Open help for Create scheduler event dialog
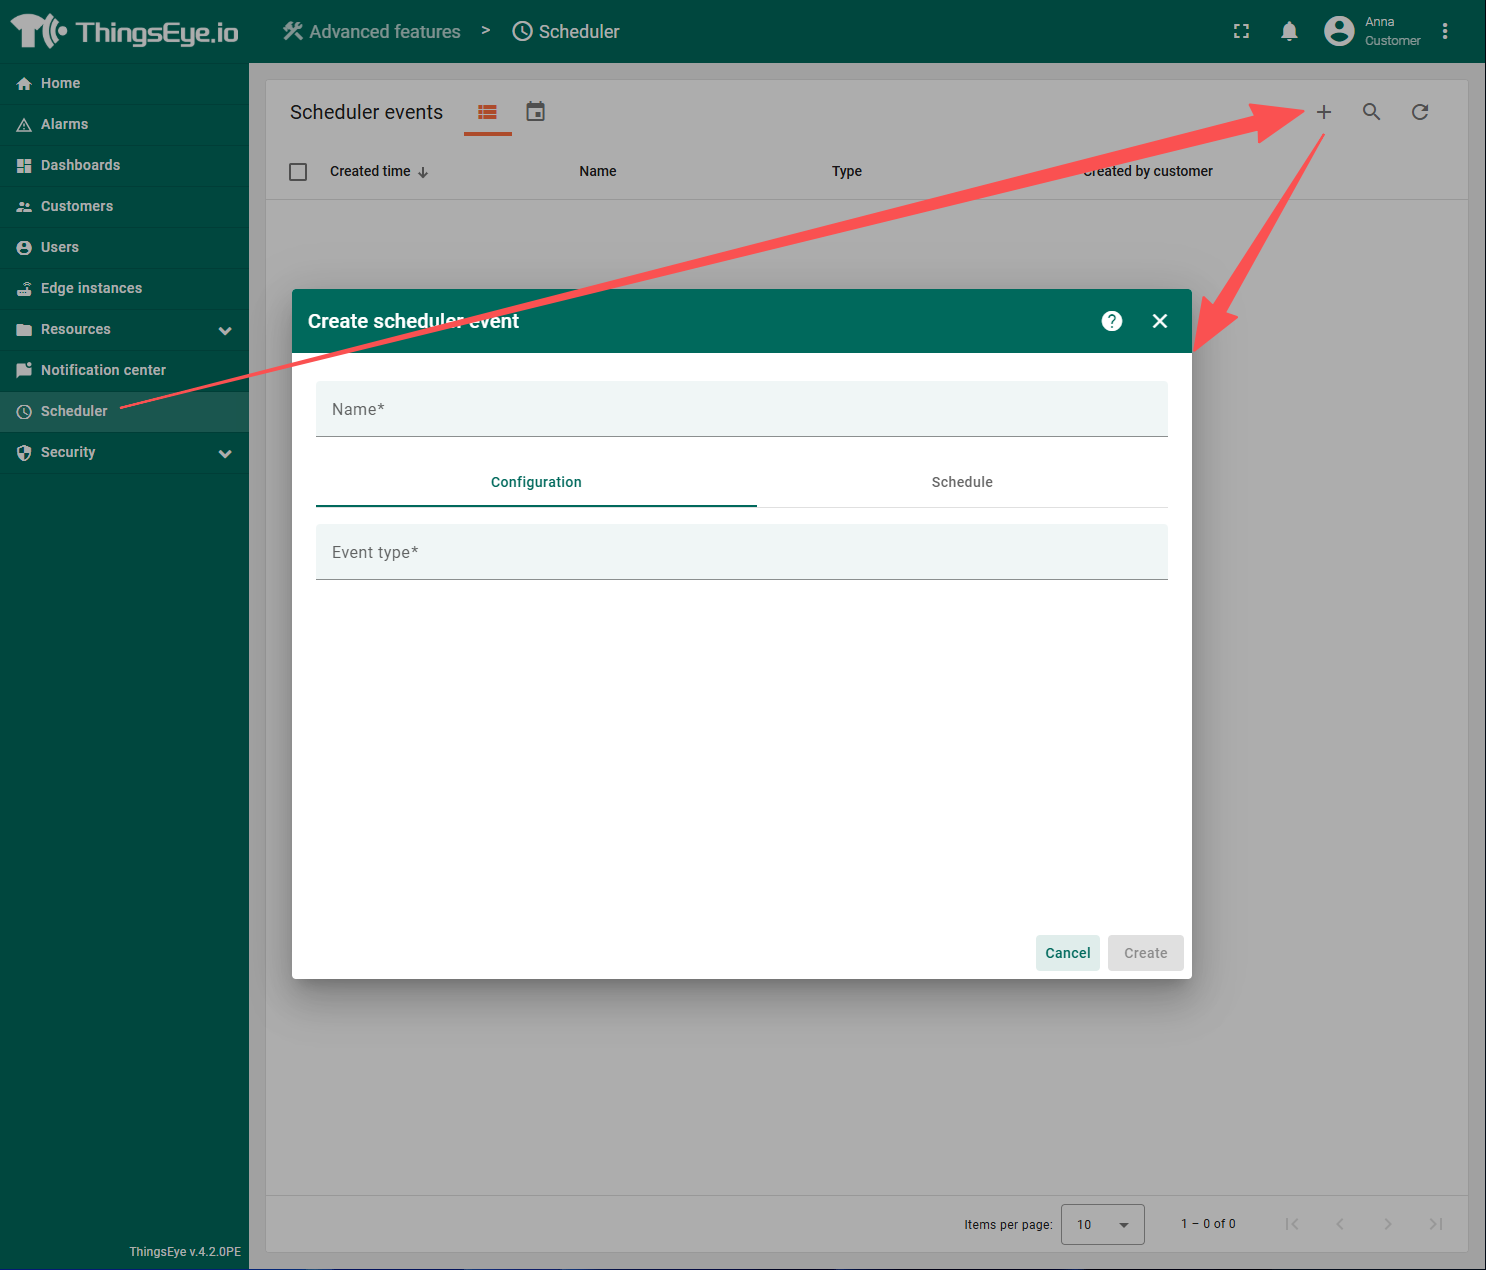The width and height of the screenshot is (1486, 1270). tap(1111, 321)
